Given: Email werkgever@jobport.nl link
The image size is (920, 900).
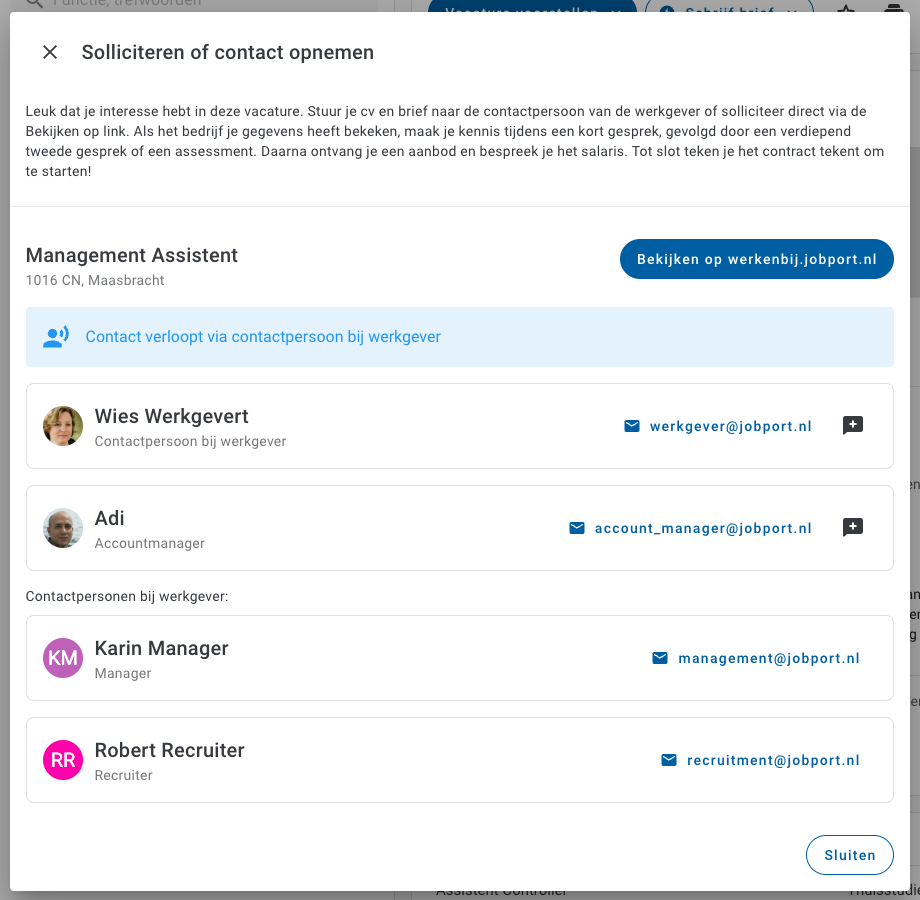Looking at the screenshot, I should click(x=730, y=427).
